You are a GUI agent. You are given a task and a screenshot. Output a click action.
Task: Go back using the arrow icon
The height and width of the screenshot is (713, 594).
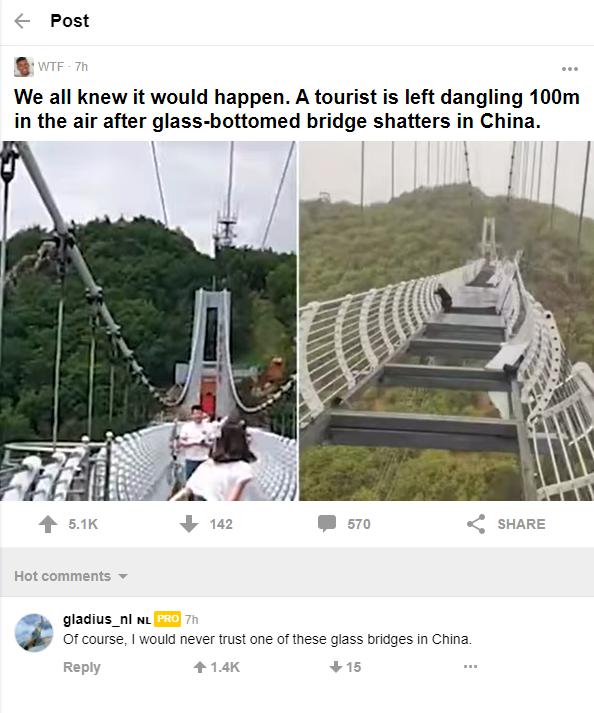tap(22, 21)
